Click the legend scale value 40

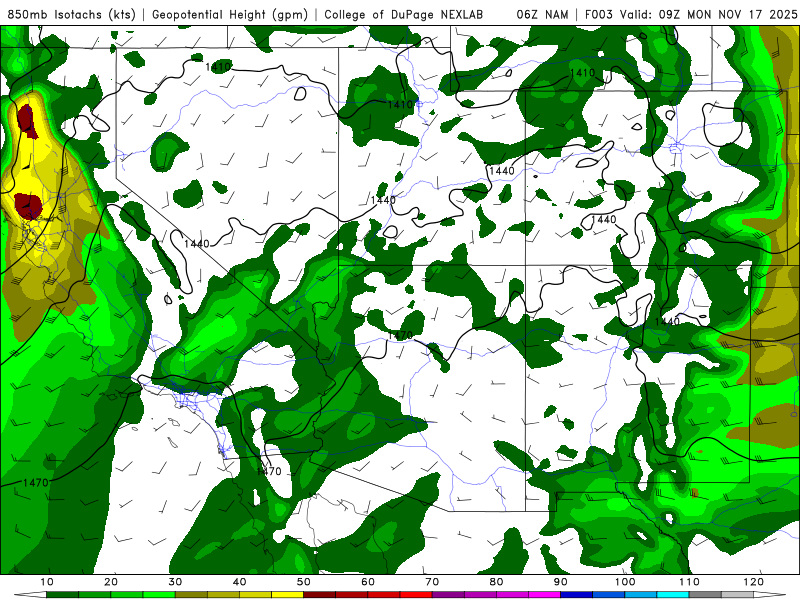[239, 582]
